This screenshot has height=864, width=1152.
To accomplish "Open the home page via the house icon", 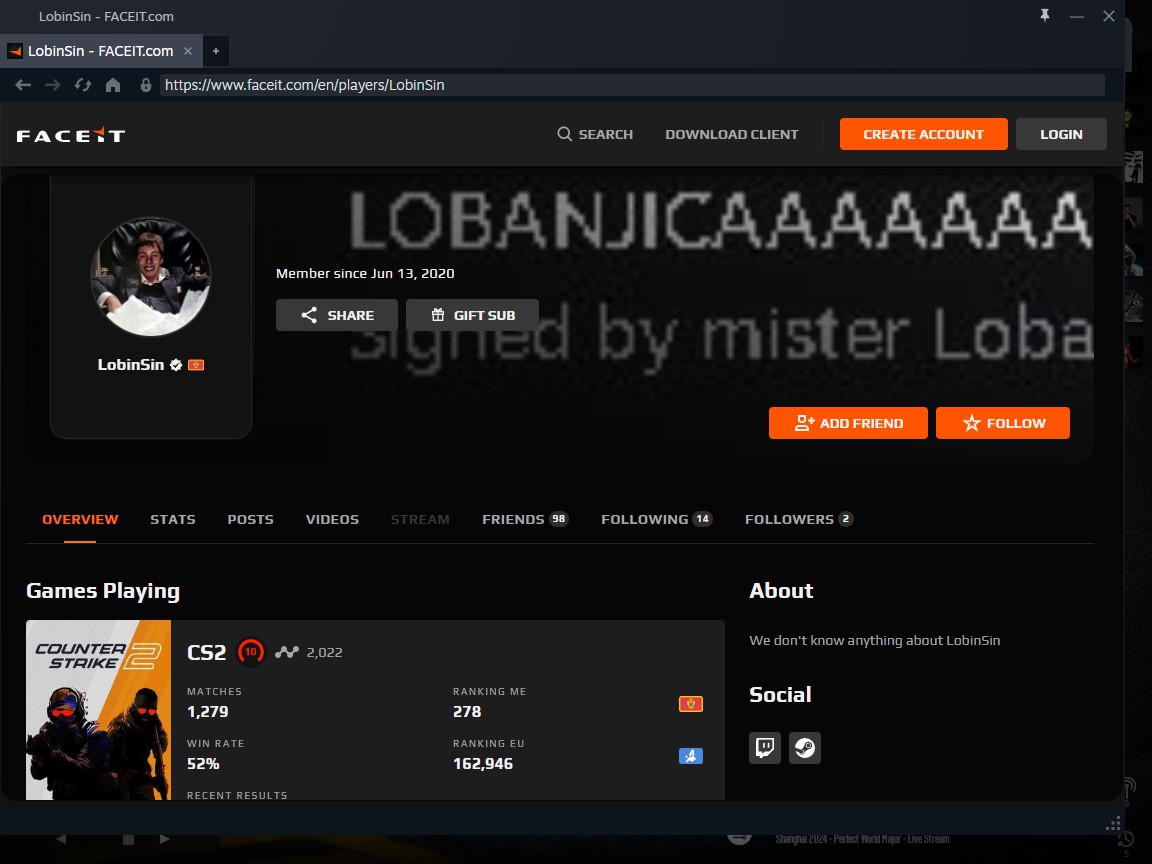I will point(113,85).
